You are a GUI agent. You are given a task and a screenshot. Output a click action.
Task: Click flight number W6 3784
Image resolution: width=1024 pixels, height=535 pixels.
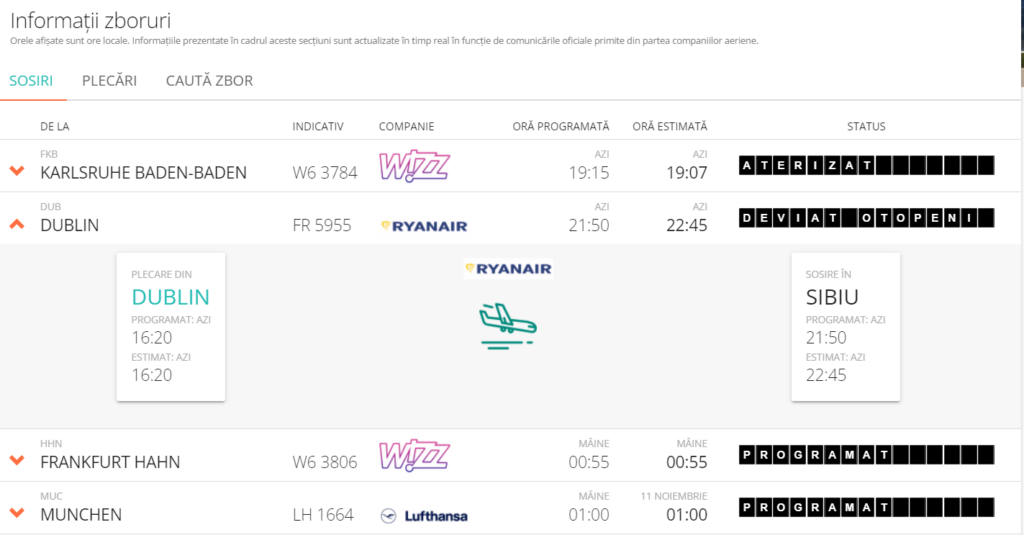[324, 173]
